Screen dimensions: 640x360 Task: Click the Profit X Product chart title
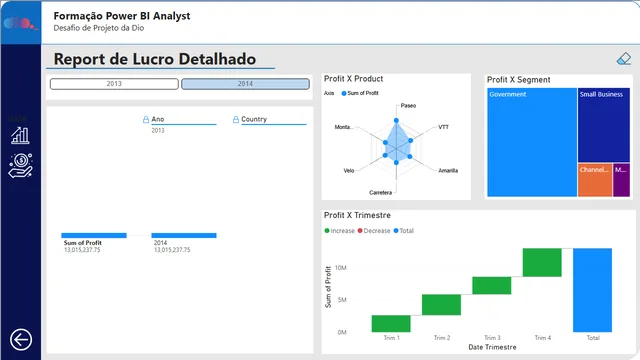353,79
